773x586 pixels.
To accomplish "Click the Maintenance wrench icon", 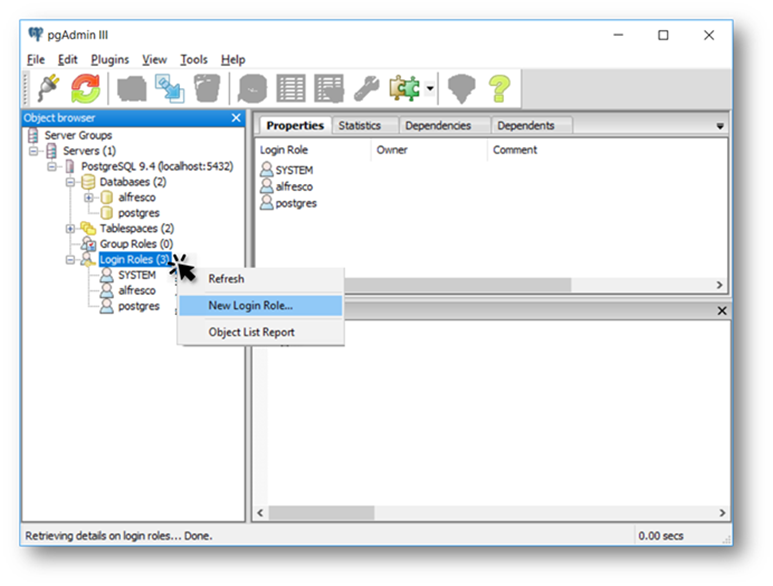I will (x=365, y=89).
